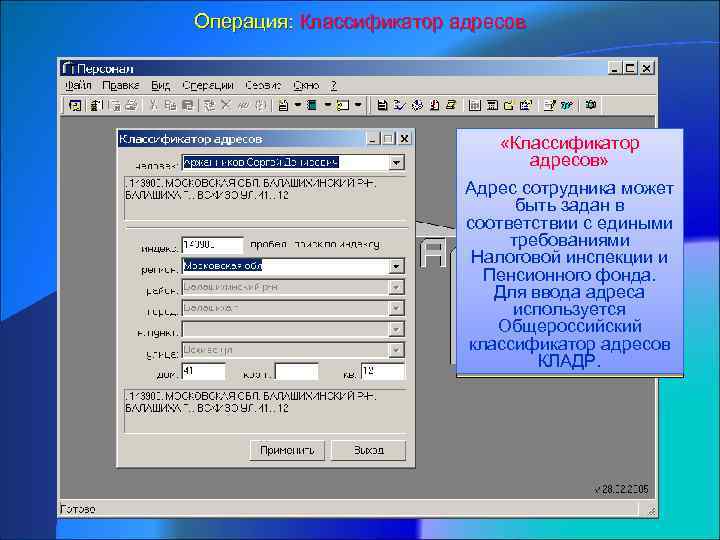Screen dimensions: 720x540
Task: Open the Правка menu
Action: point(121,86)
